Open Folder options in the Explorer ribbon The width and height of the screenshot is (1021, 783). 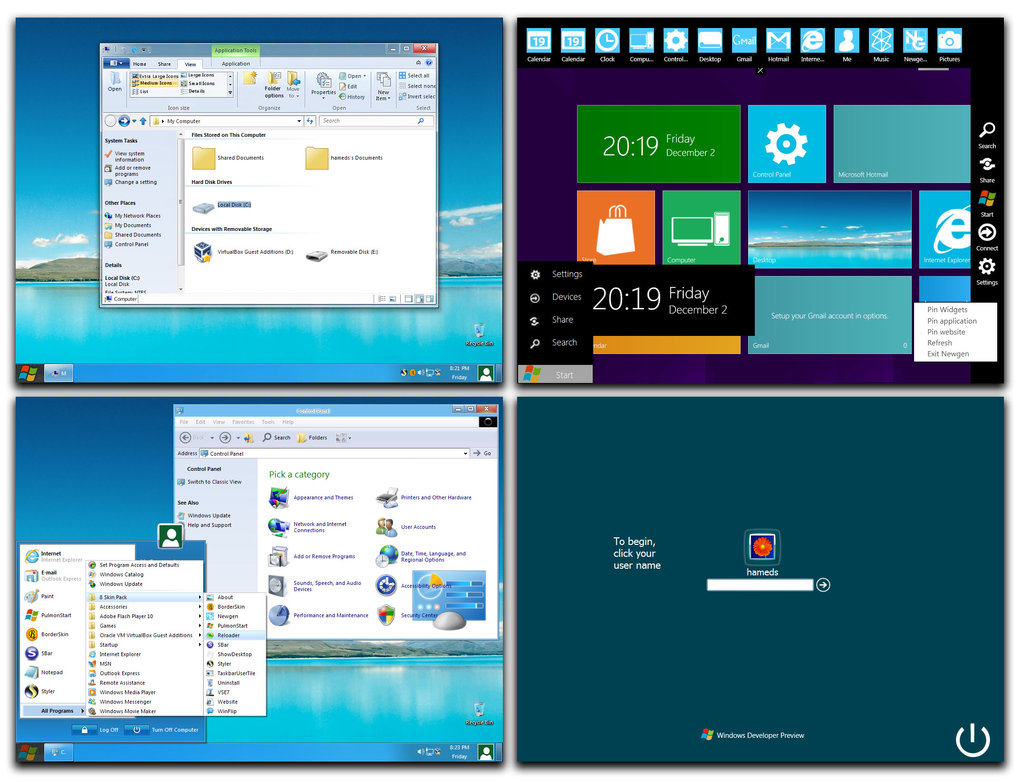273,85
